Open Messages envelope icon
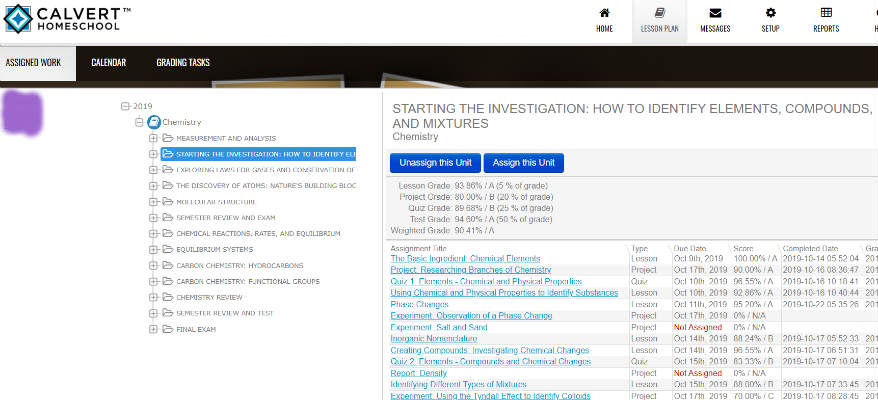 point(715,13)
